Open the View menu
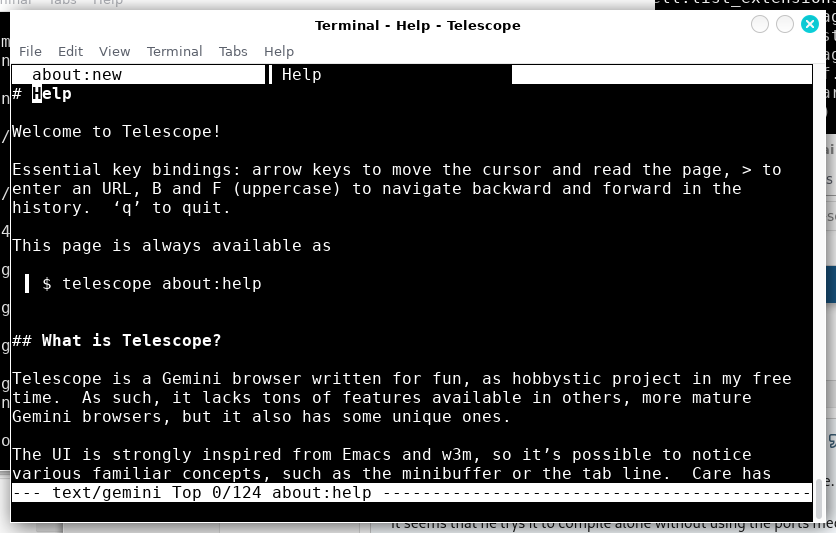 click(114, 51)
